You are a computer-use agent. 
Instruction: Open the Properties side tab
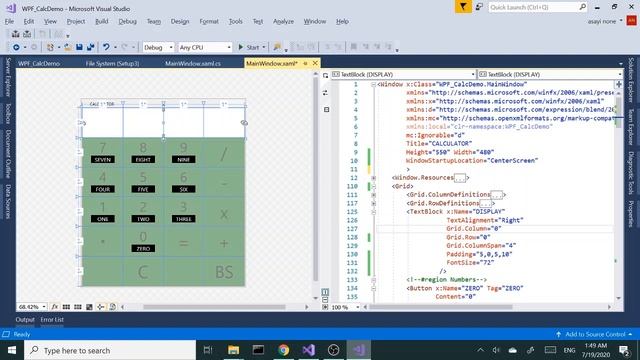pos(631,213)
